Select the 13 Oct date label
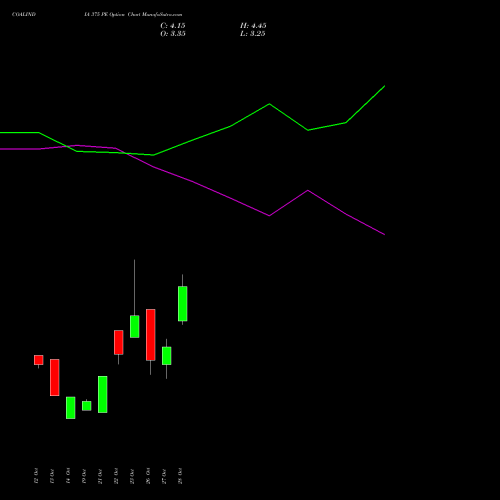 52,476
